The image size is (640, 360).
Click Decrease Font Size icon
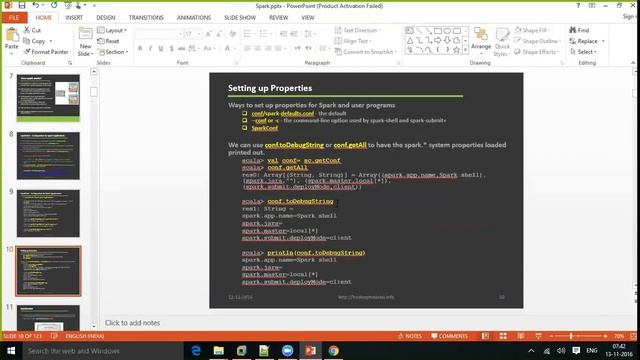(x=219, y=34)
